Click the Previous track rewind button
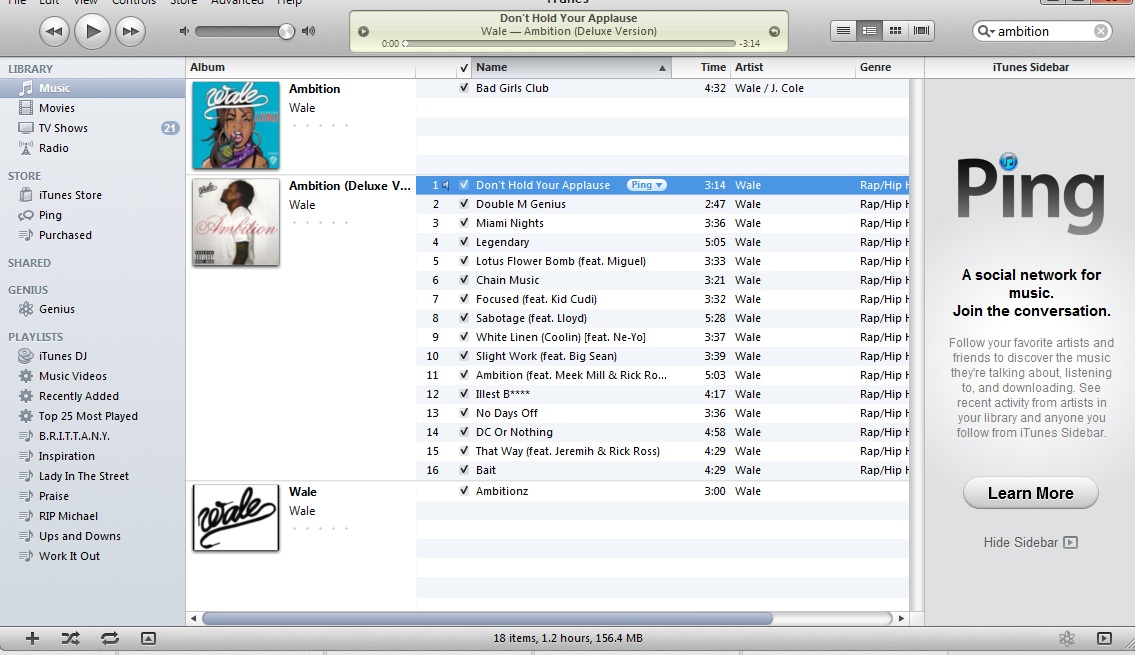This screenshot has height=655, width=1135. point(54,31)
